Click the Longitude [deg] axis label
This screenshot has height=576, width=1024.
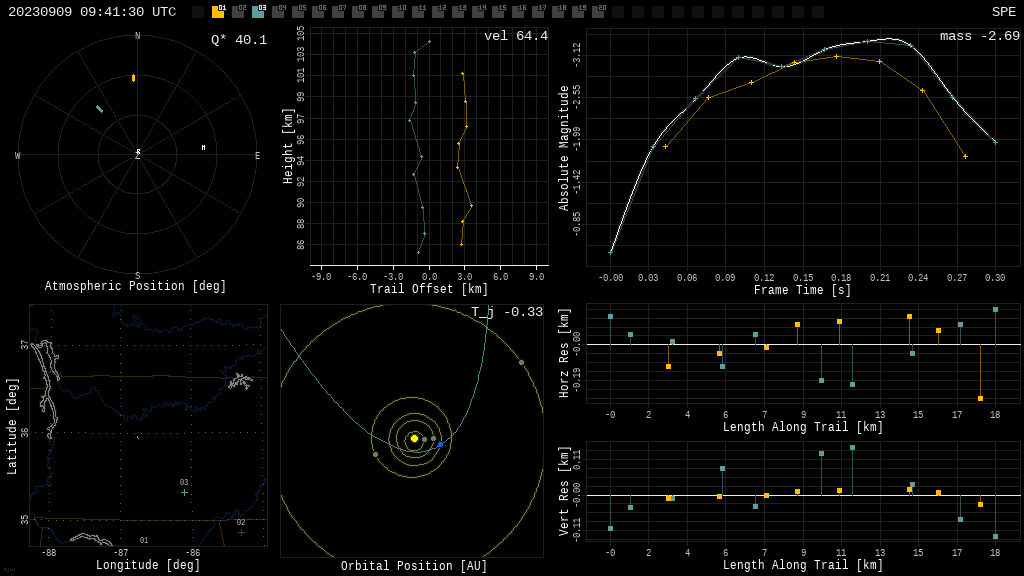coord(148,565)
